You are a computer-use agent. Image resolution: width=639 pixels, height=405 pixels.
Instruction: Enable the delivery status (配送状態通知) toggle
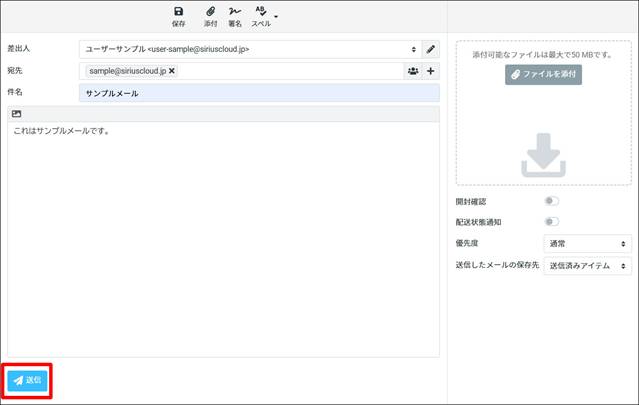tap(551, 222)
